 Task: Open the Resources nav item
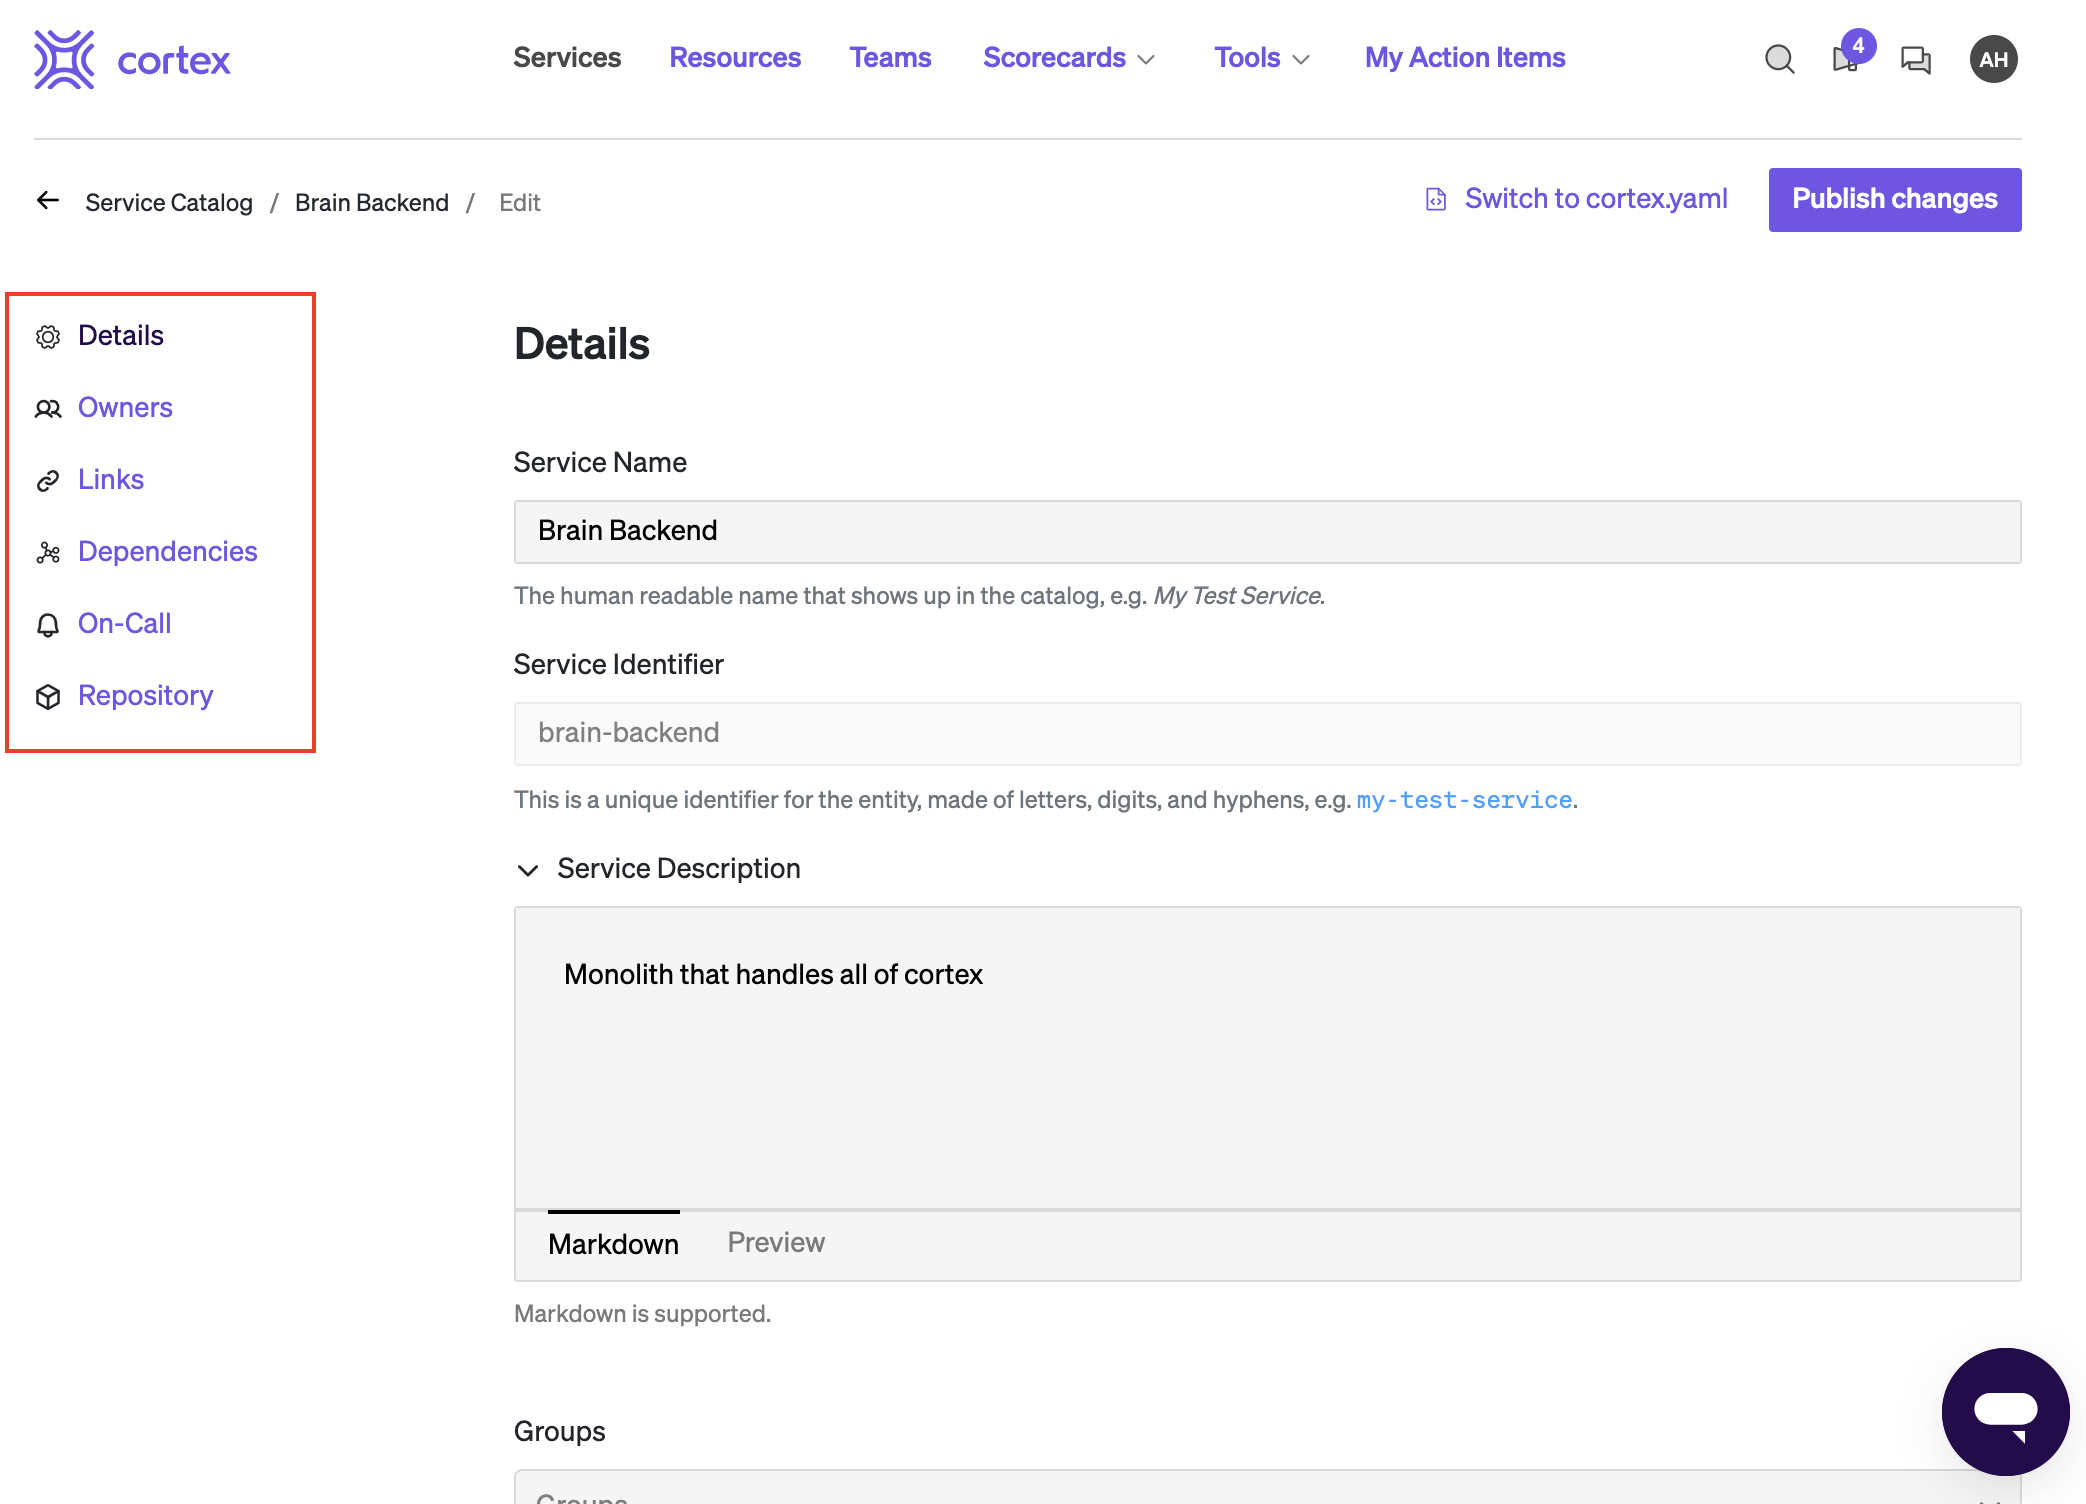[735, 58]
